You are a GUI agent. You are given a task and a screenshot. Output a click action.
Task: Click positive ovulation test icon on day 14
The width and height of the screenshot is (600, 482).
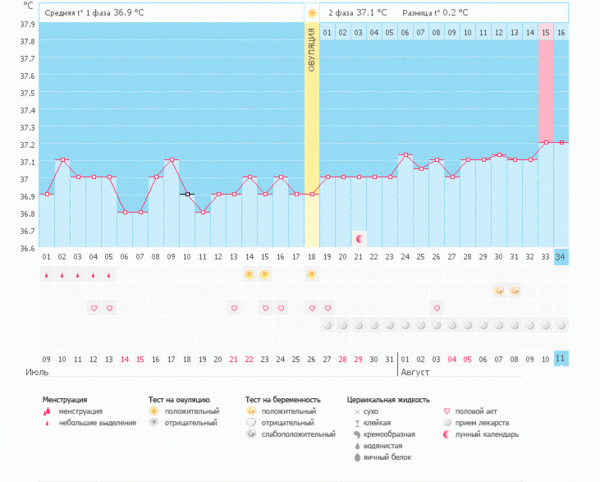click(x=249, y=274)
